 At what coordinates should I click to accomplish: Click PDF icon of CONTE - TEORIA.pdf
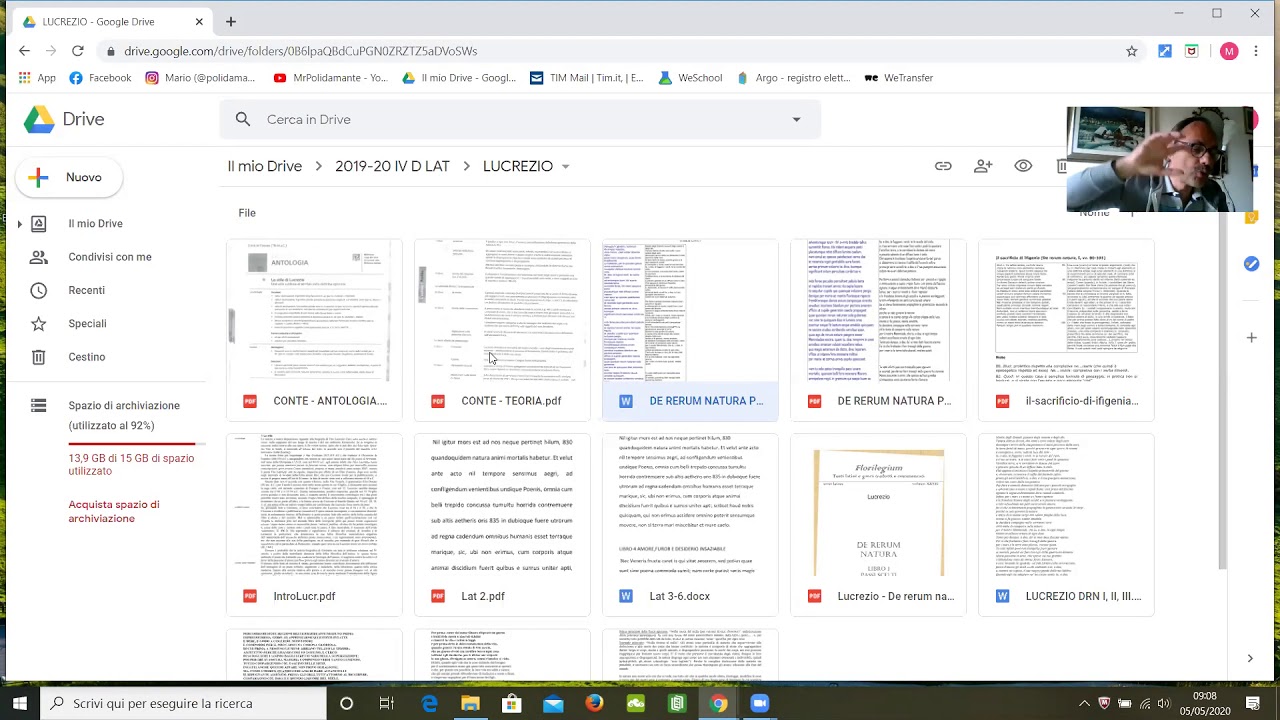click(438, 401)
